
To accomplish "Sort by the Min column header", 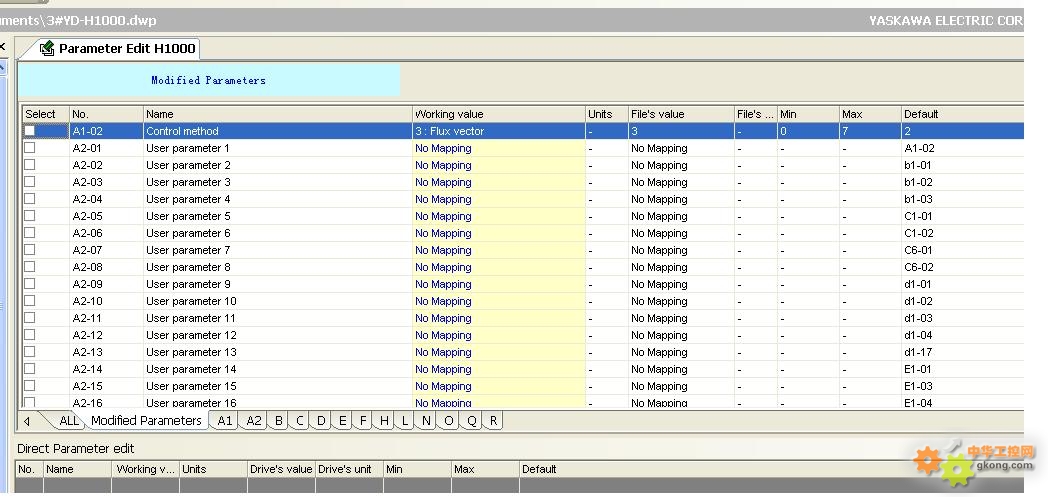I will pos(808,114).
